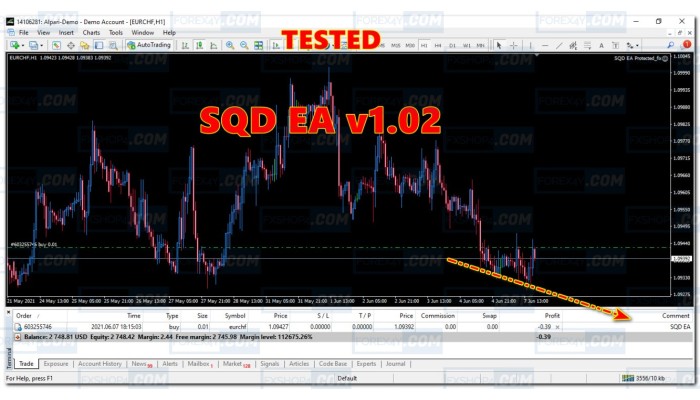Zoom out on the chart
700x400 pixels.
(244, 45)
